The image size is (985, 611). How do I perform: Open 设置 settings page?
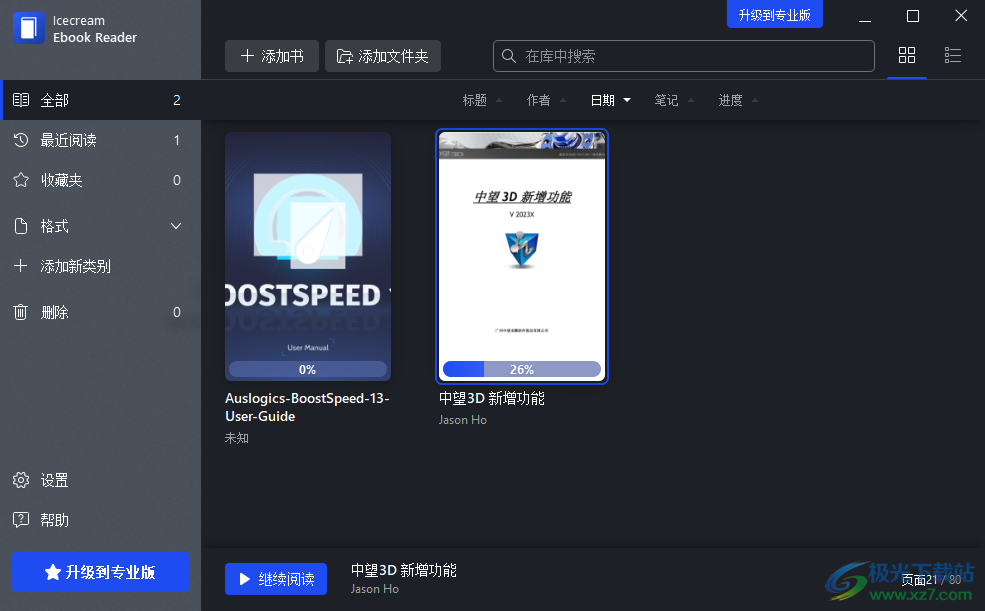click(x=101, y=480)
